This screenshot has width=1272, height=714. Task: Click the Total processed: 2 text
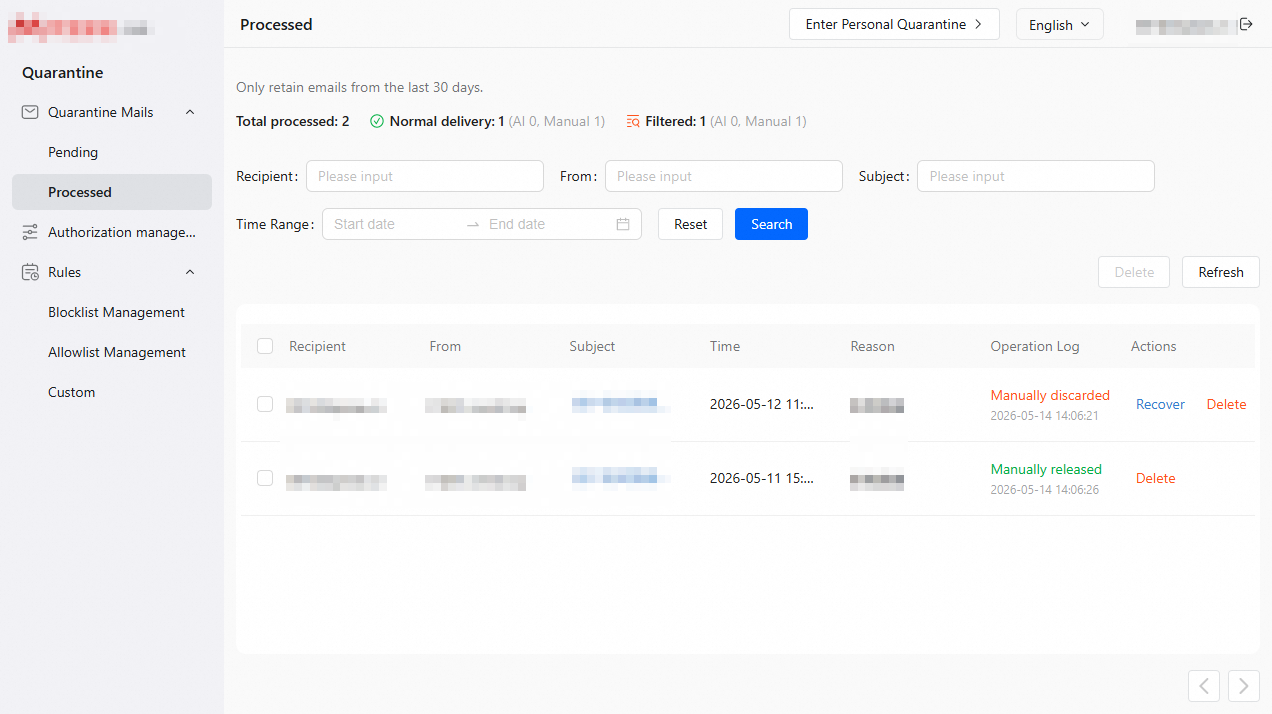(x=293, y=121)
